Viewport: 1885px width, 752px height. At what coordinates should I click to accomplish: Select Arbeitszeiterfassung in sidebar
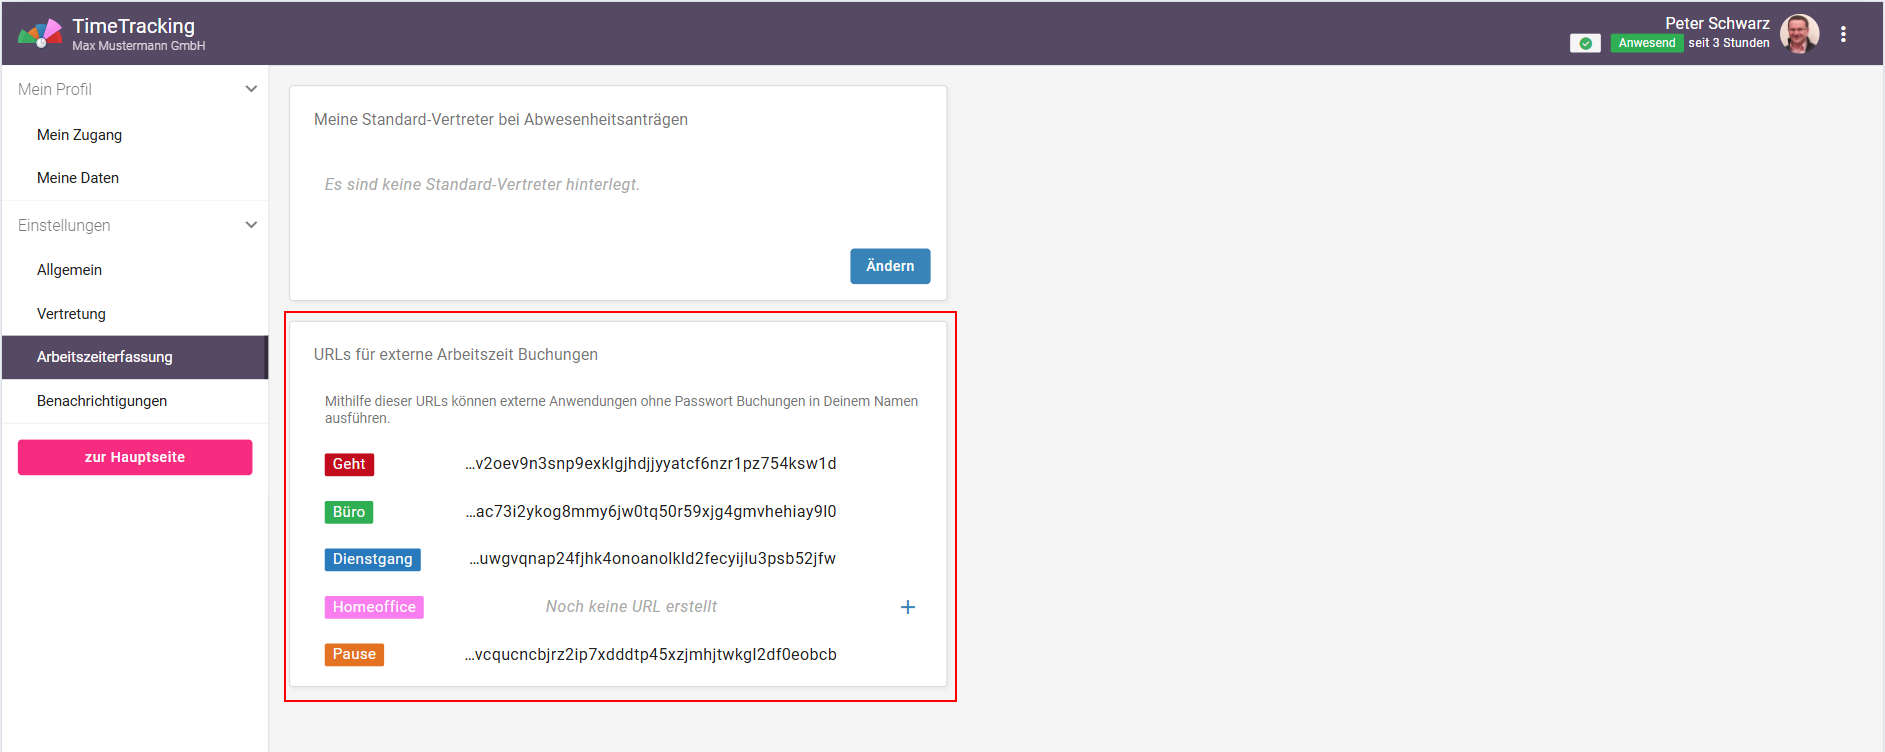pos(105,357)
